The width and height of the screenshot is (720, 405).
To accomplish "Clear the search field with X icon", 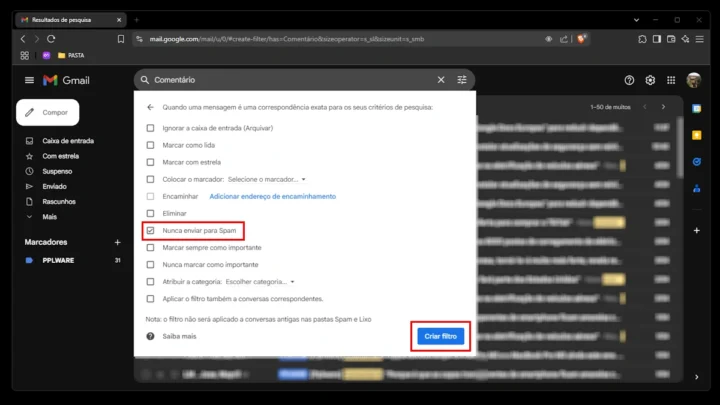I will tap(441, 80).
